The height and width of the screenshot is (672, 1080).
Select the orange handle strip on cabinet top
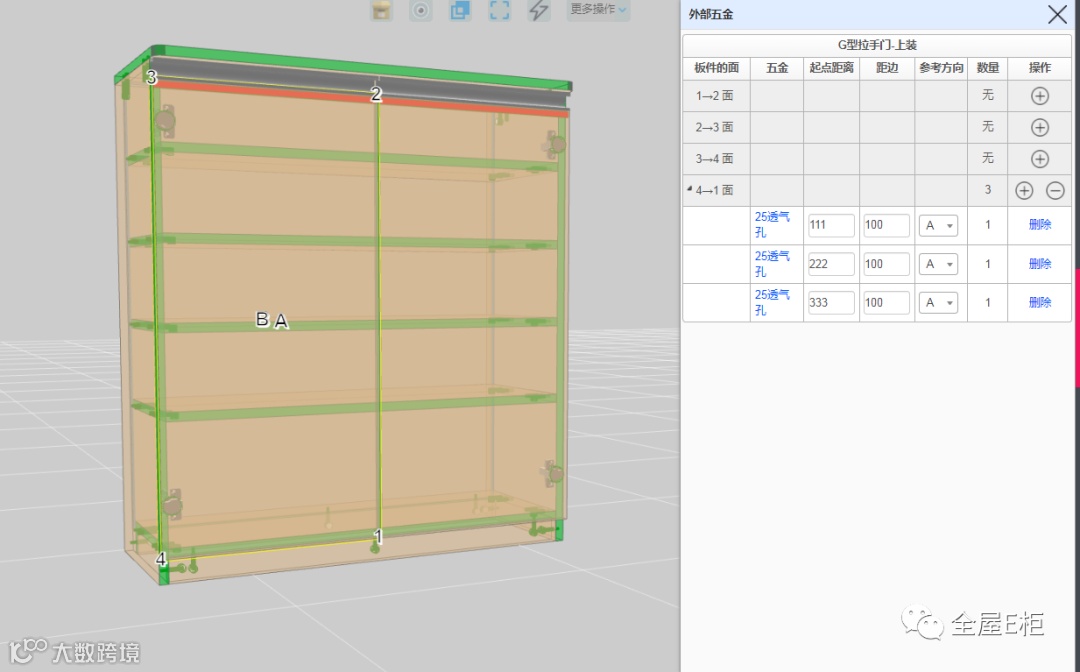coord(362,98)
